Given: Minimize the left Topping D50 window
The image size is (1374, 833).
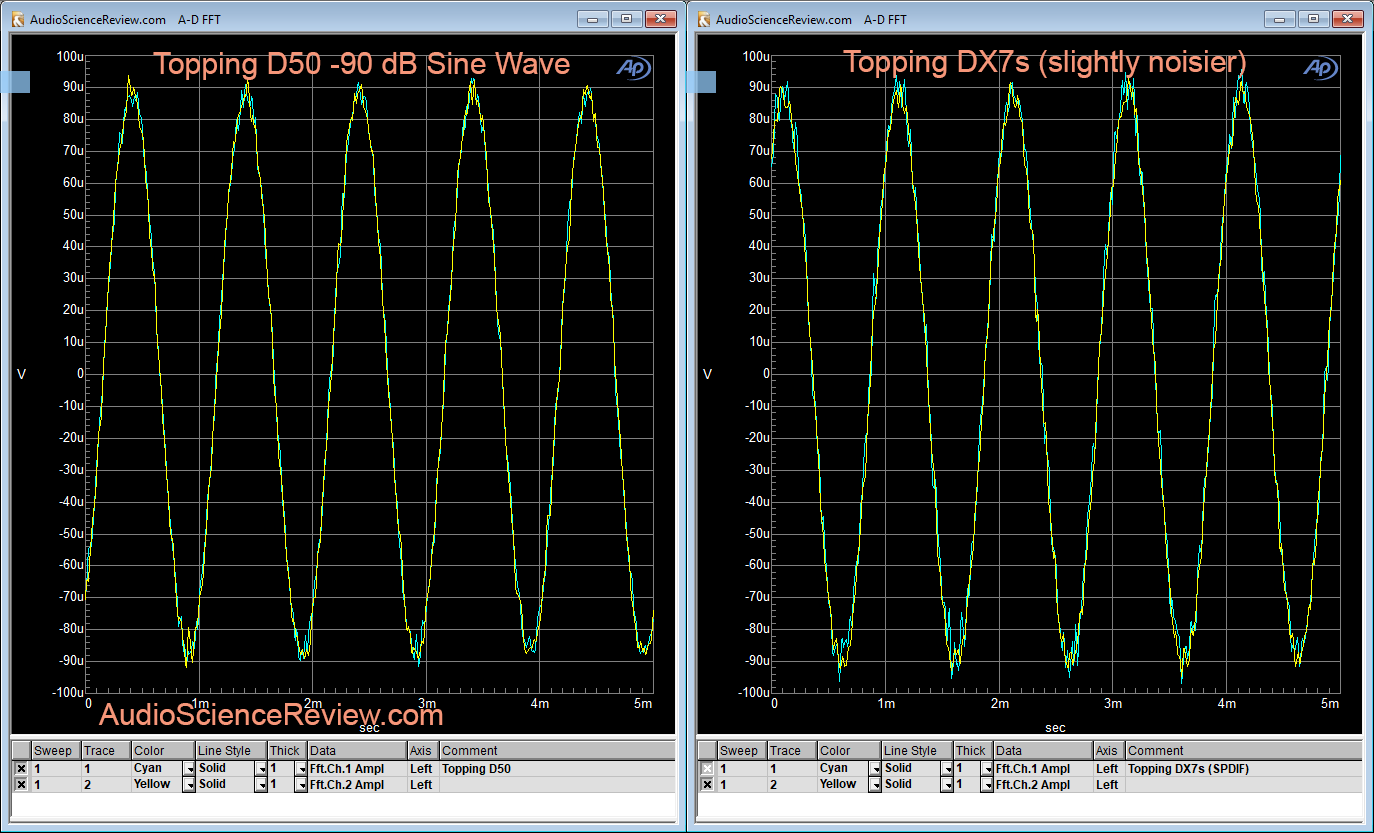Looking at the screenshot, I should 592,18.
